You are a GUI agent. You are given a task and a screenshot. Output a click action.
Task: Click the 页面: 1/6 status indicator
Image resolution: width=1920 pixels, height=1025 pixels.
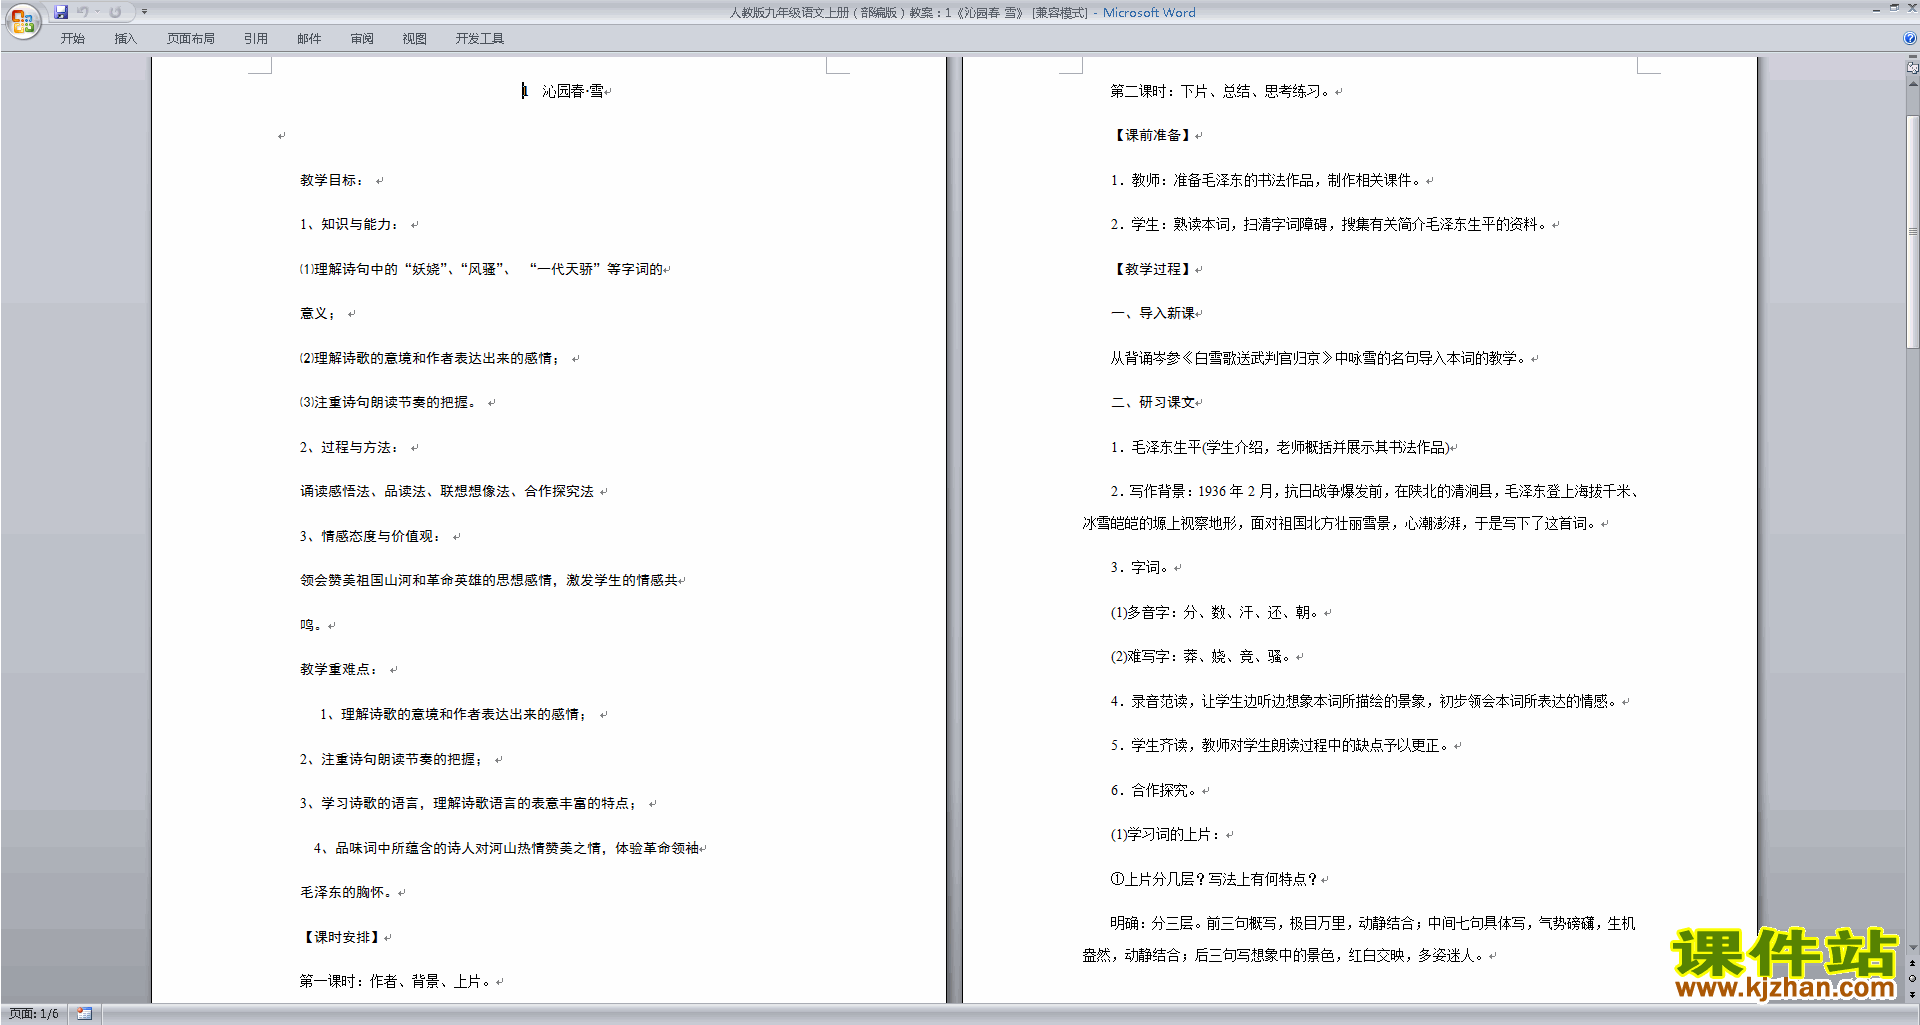point(34,1014)
